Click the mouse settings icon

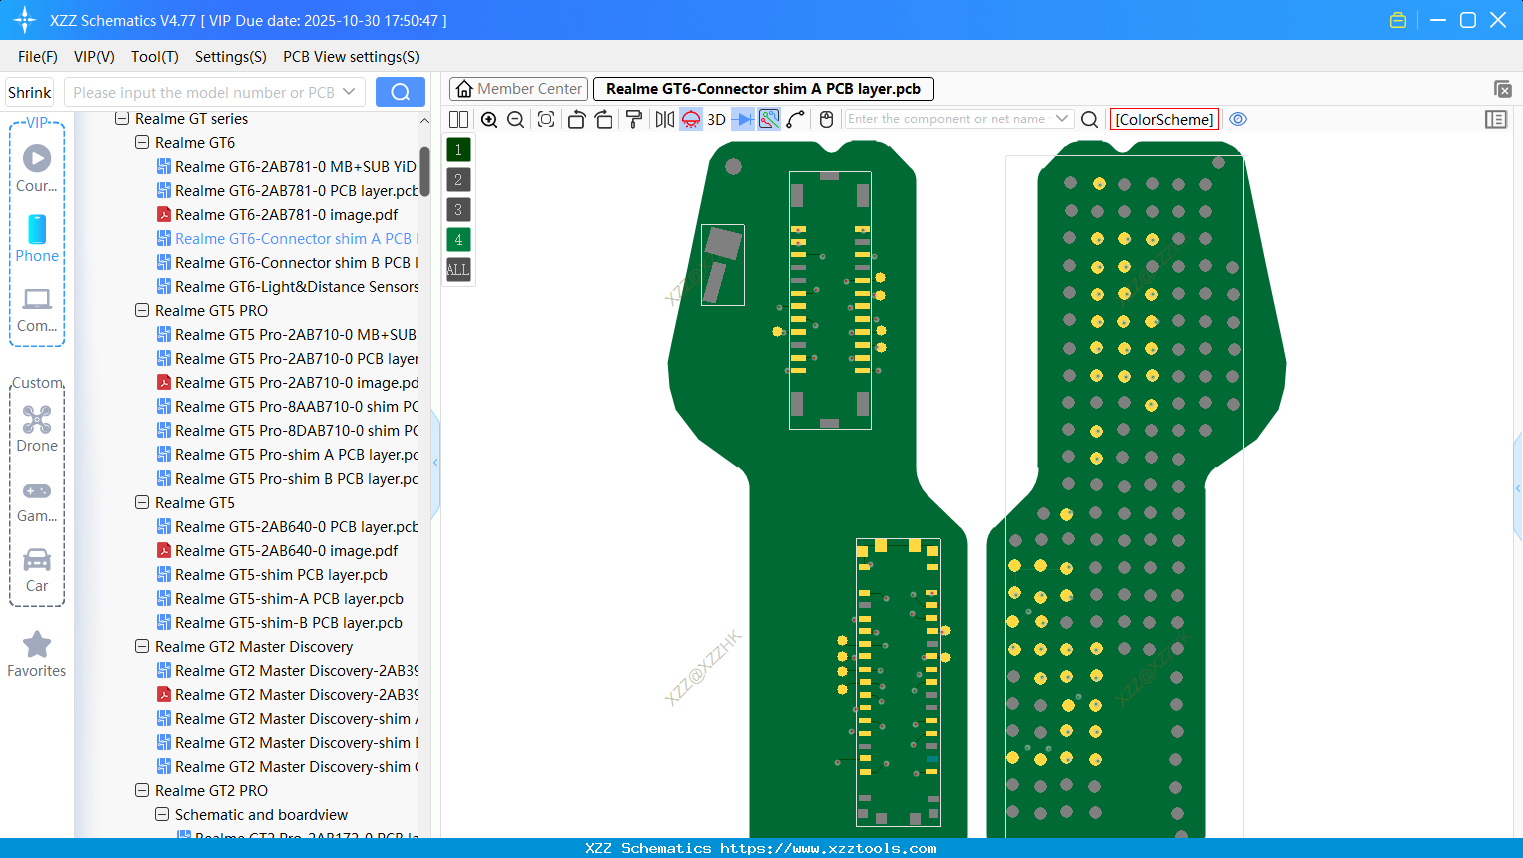[826, 120]
